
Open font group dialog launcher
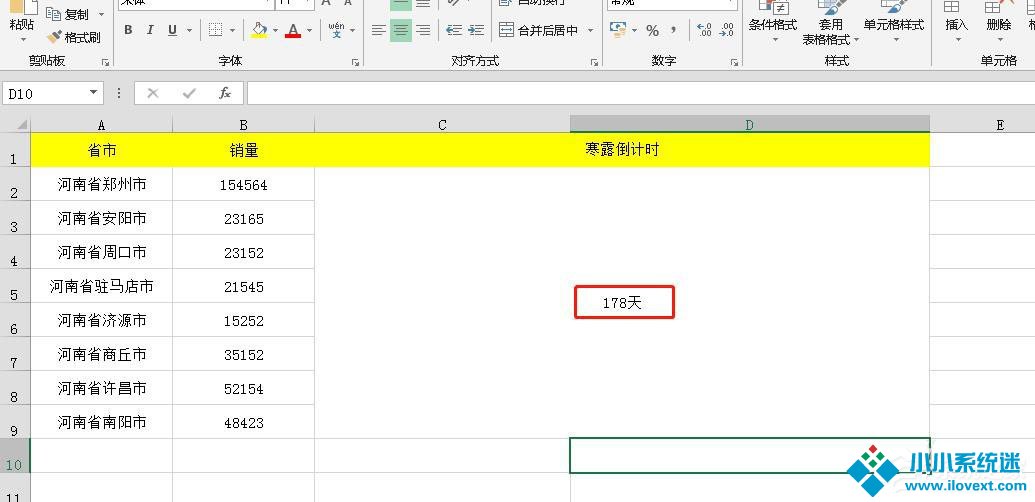coord(355,62)
